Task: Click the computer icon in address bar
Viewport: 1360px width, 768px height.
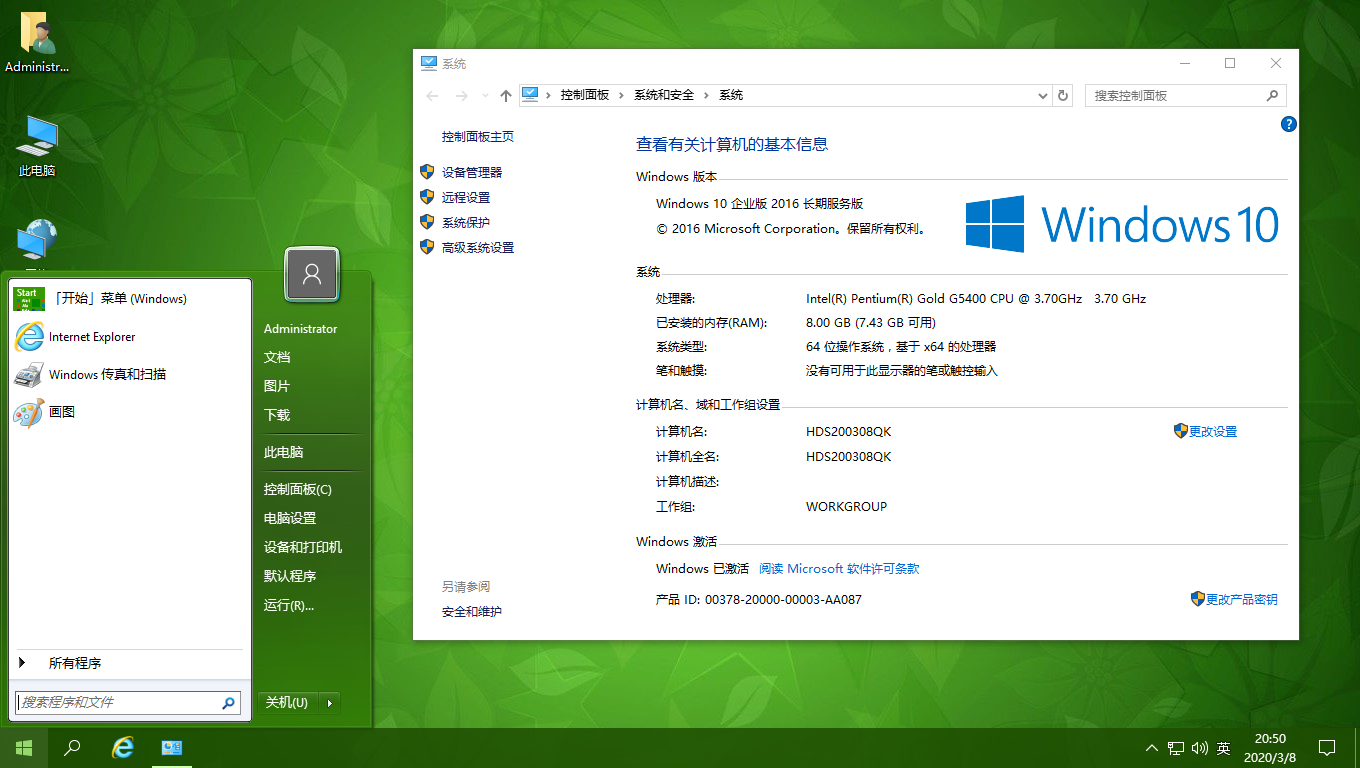Action: tap(530, 95)
